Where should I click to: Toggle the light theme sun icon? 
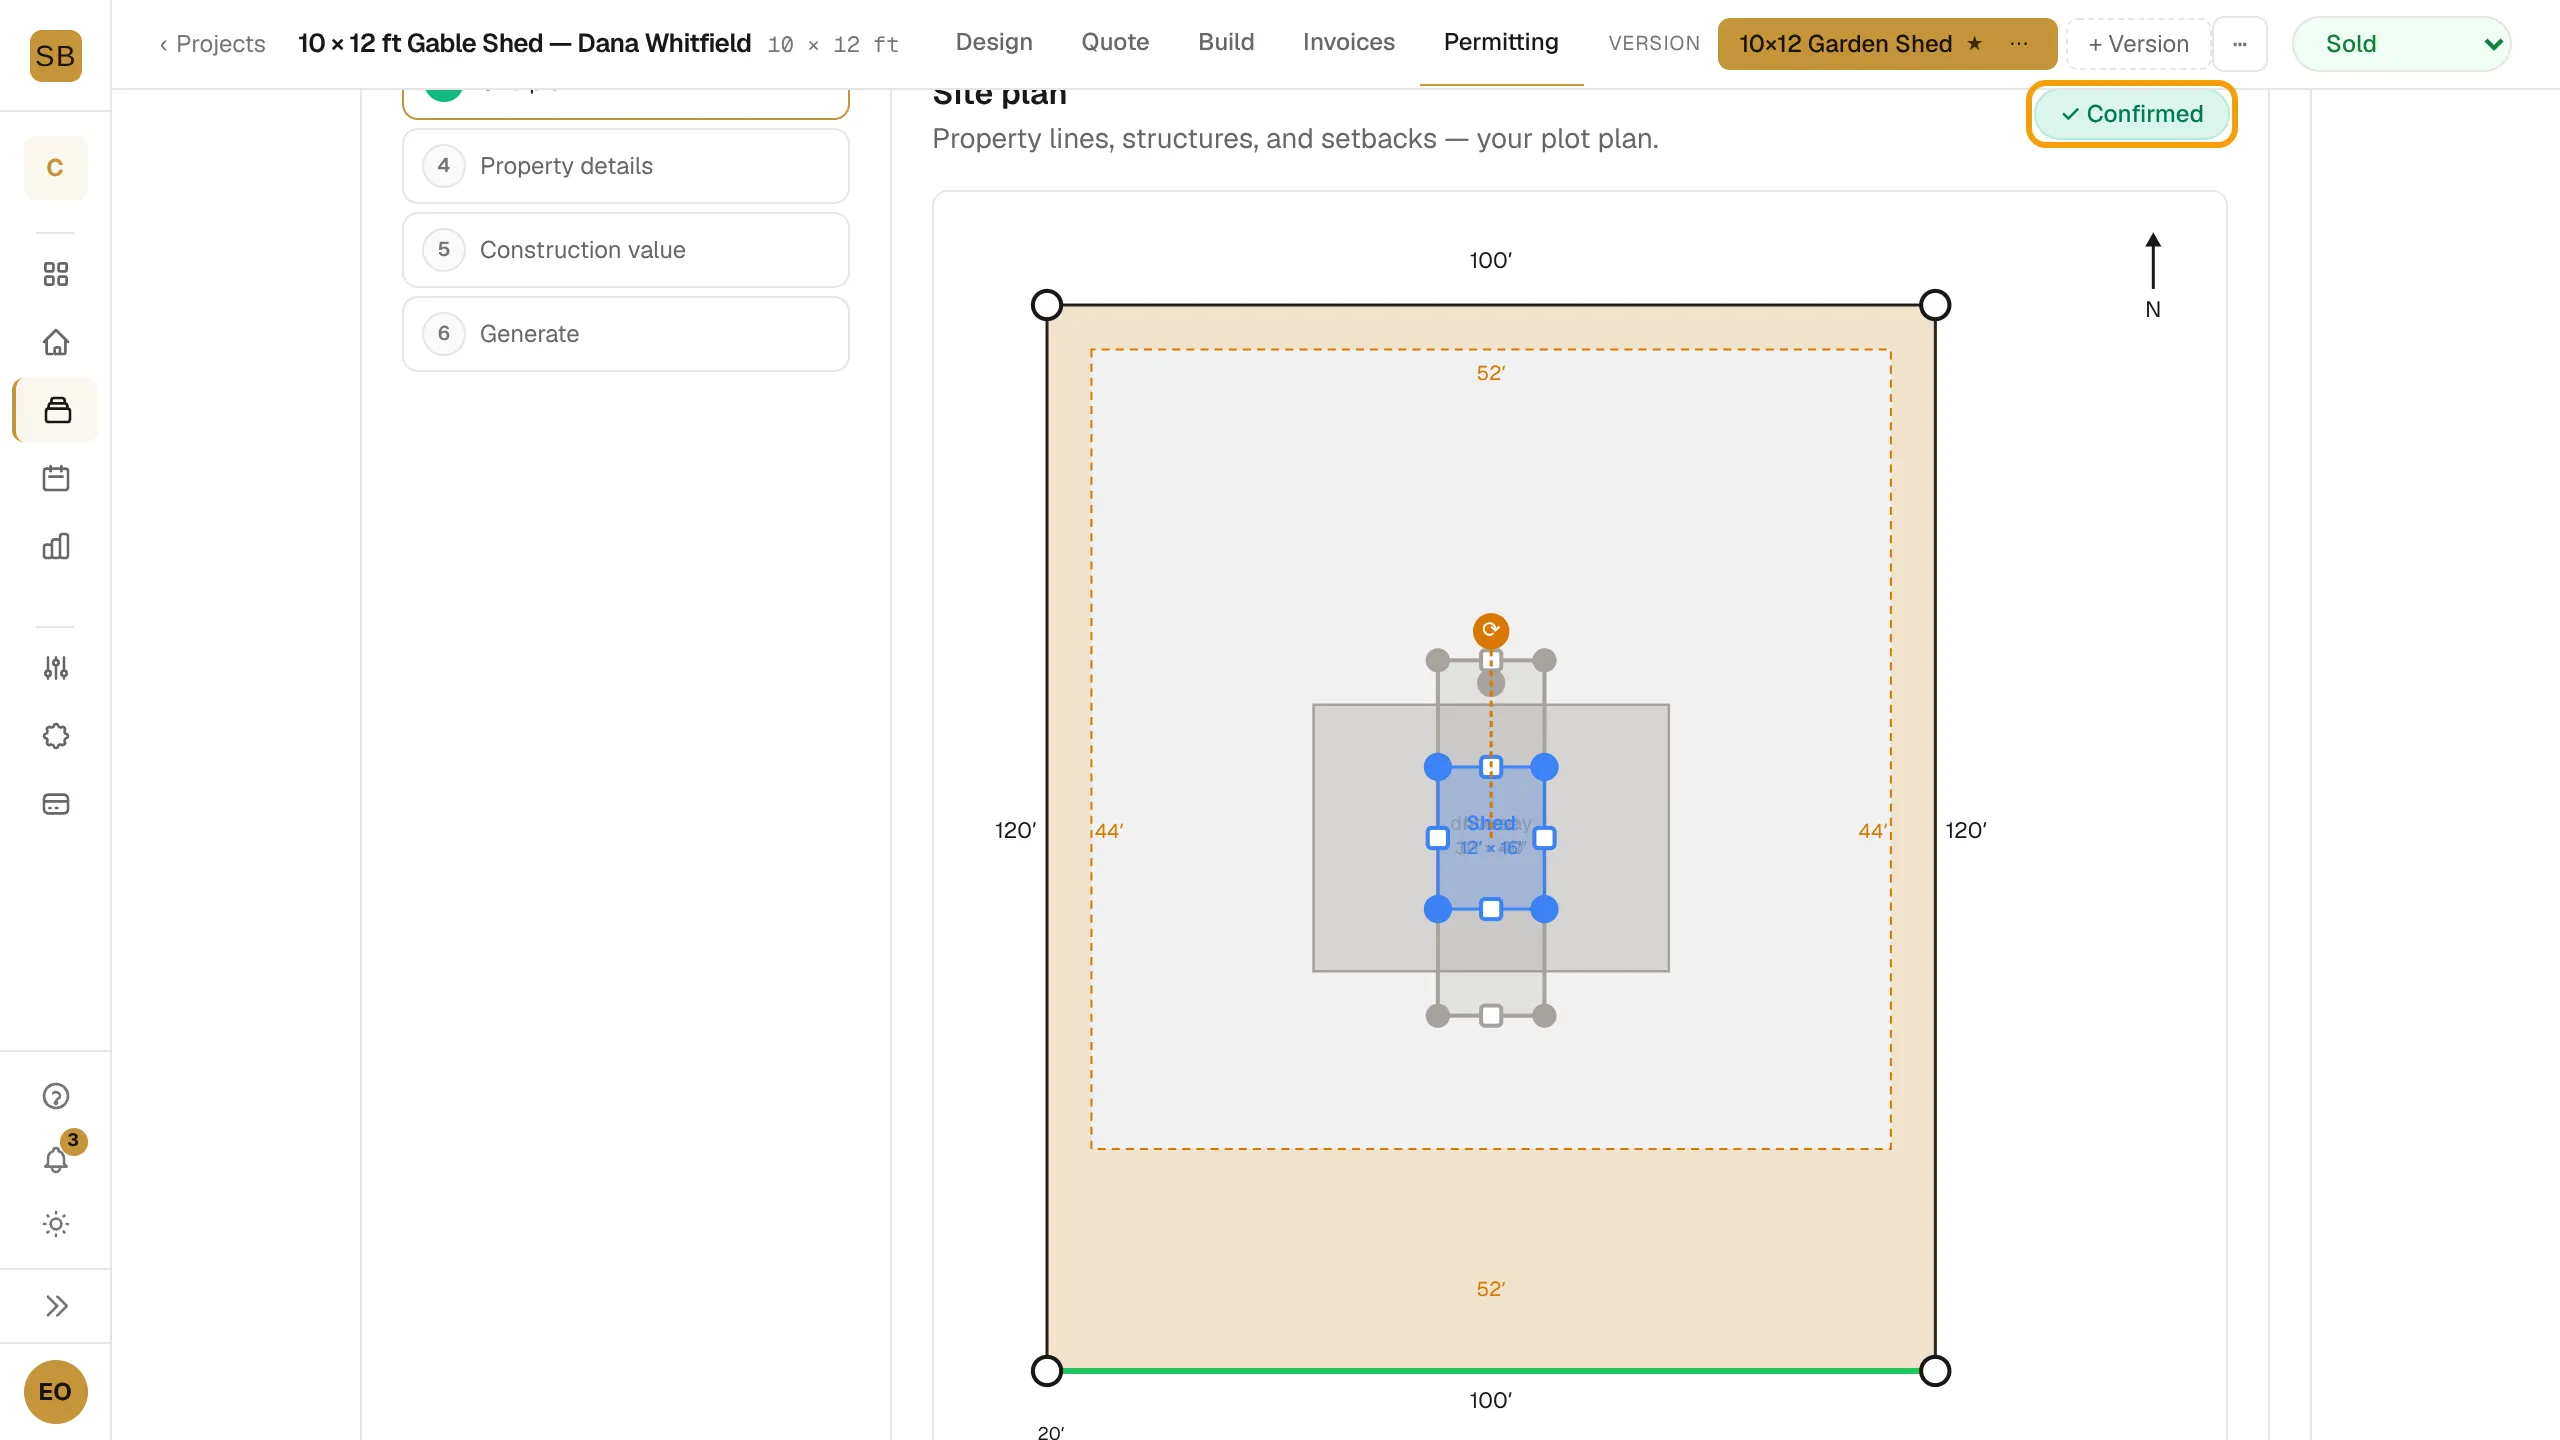[x=56, y=1224]
